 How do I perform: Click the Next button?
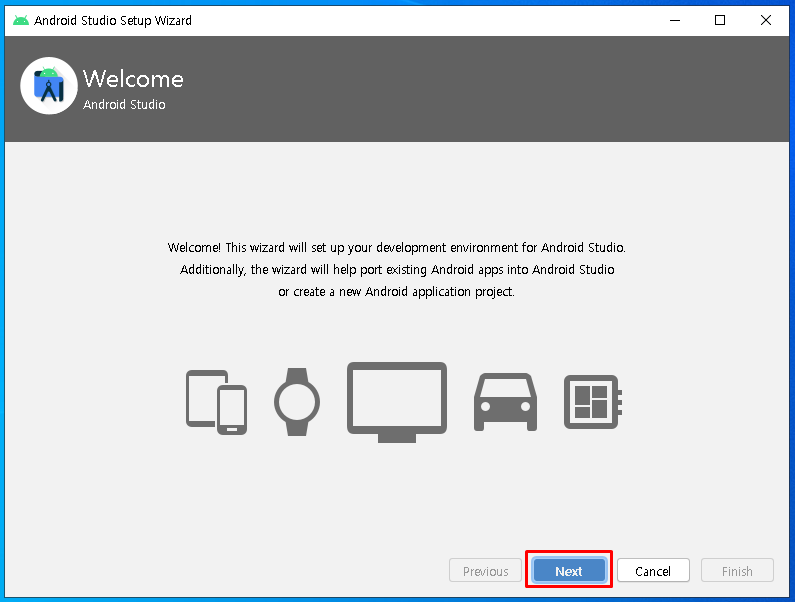[569, 571]
